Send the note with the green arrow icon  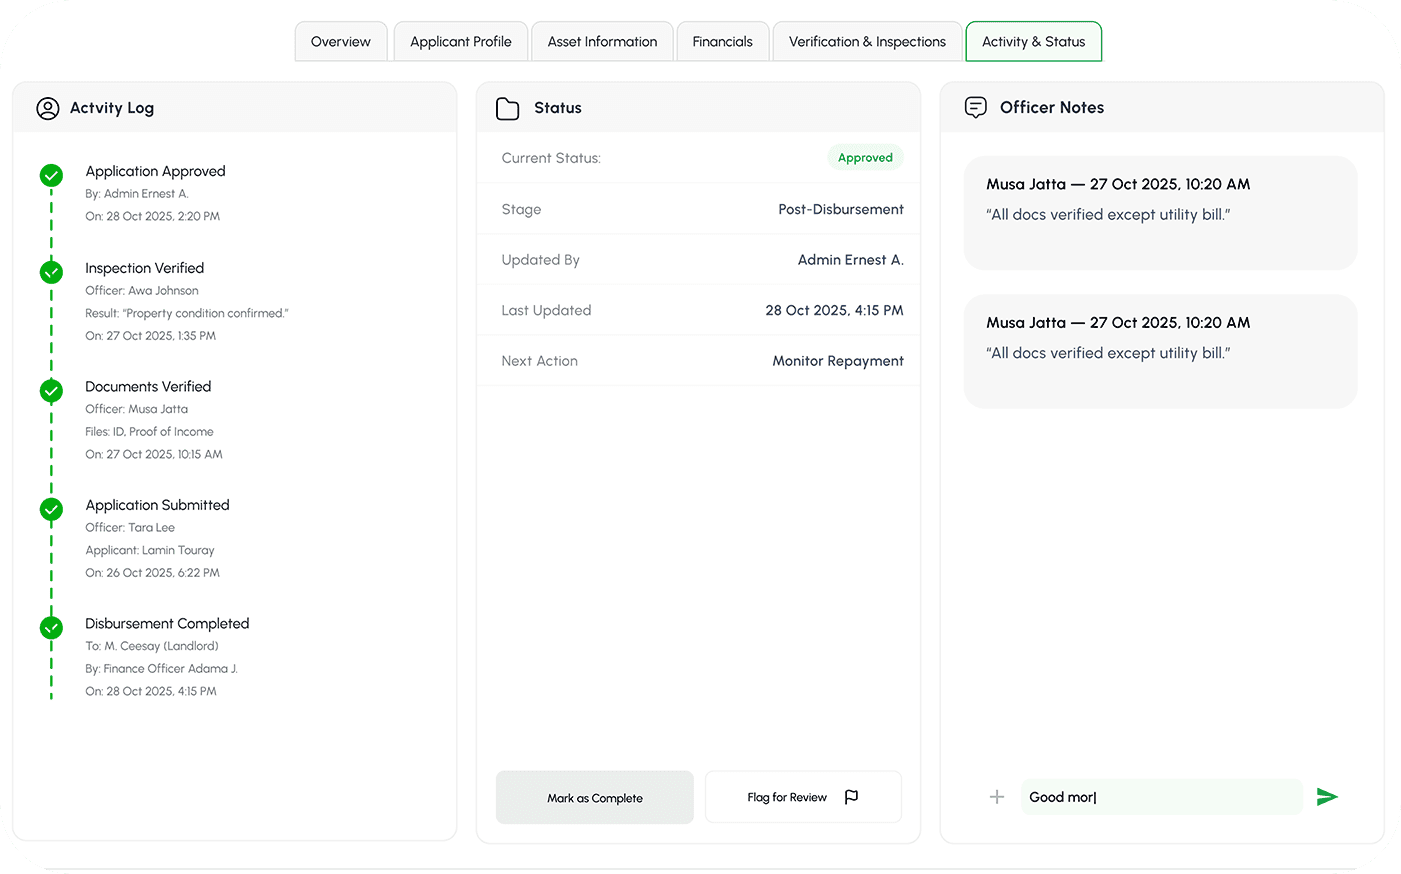point(1327,797)
